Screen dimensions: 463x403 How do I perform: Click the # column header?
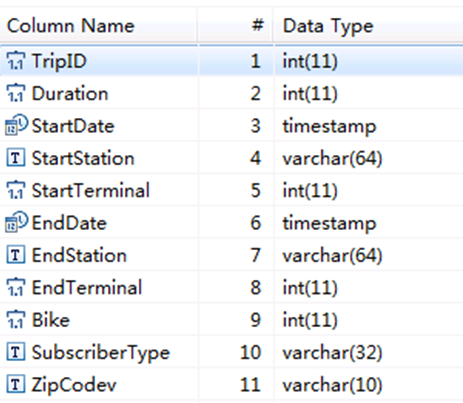click(258, 25)
